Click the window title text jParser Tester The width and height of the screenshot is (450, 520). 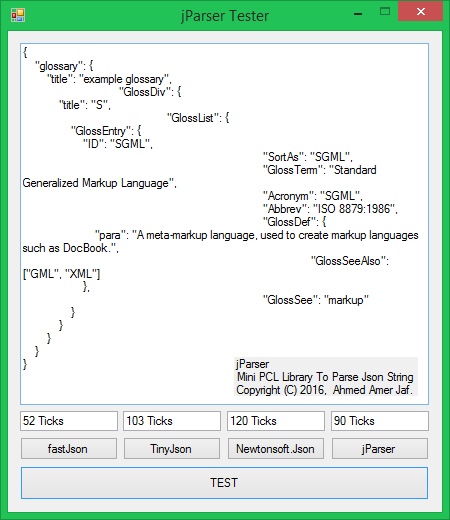pos(225,16)
